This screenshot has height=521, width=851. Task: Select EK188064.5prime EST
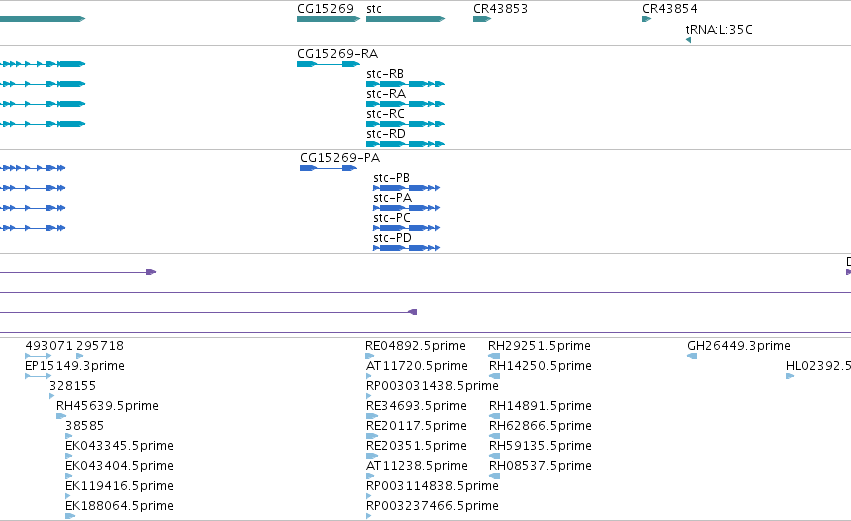[x=69, y=516]
